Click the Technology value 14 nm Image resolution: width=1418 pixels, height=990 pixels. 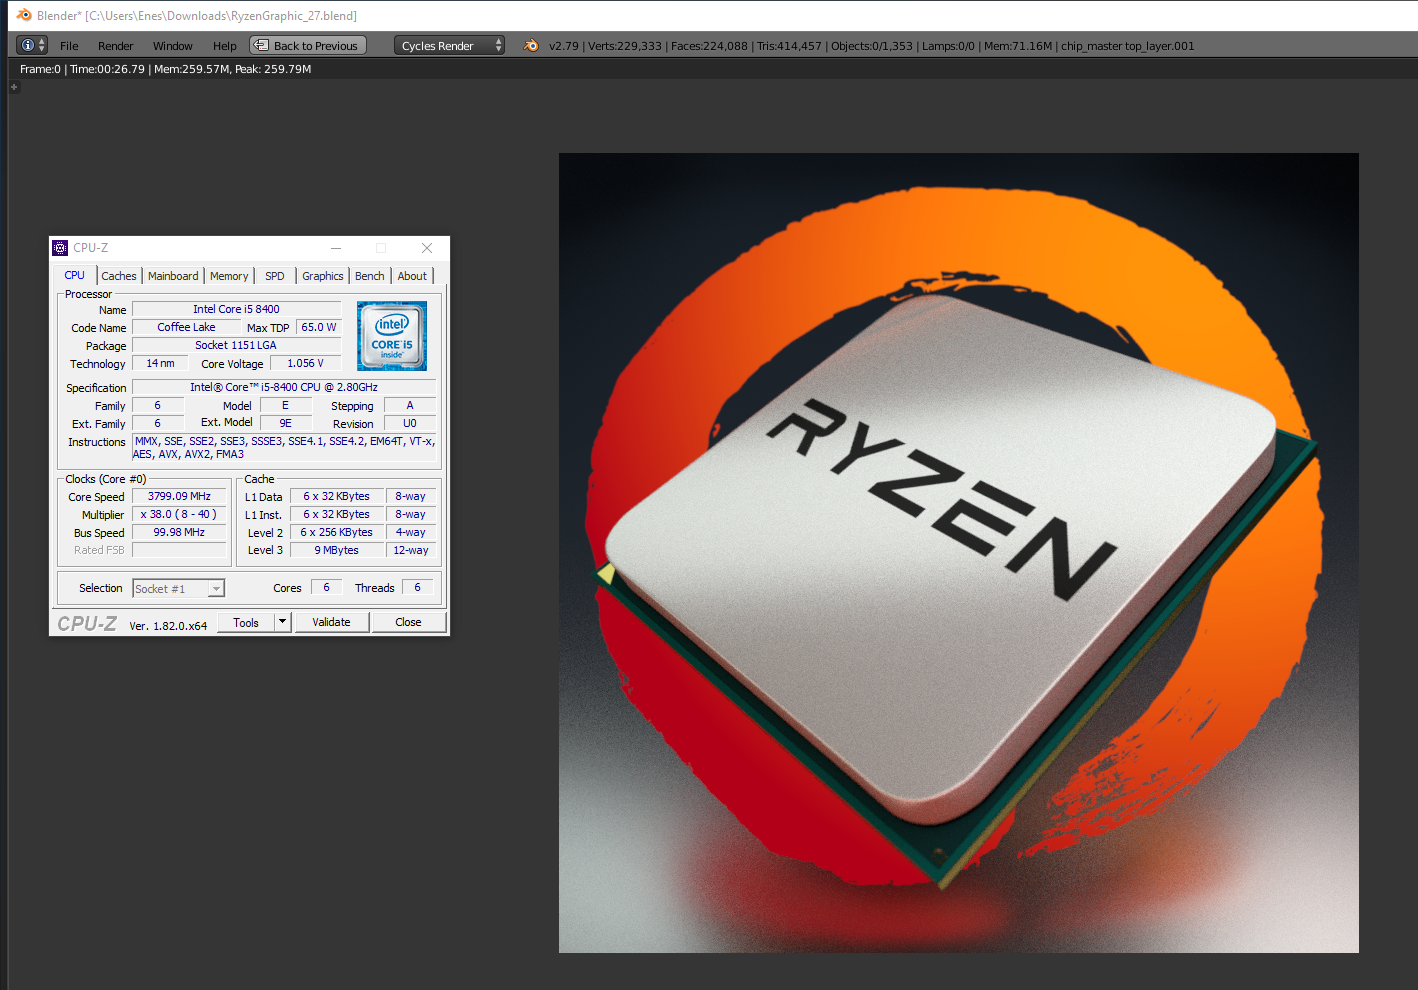point(159,364)
